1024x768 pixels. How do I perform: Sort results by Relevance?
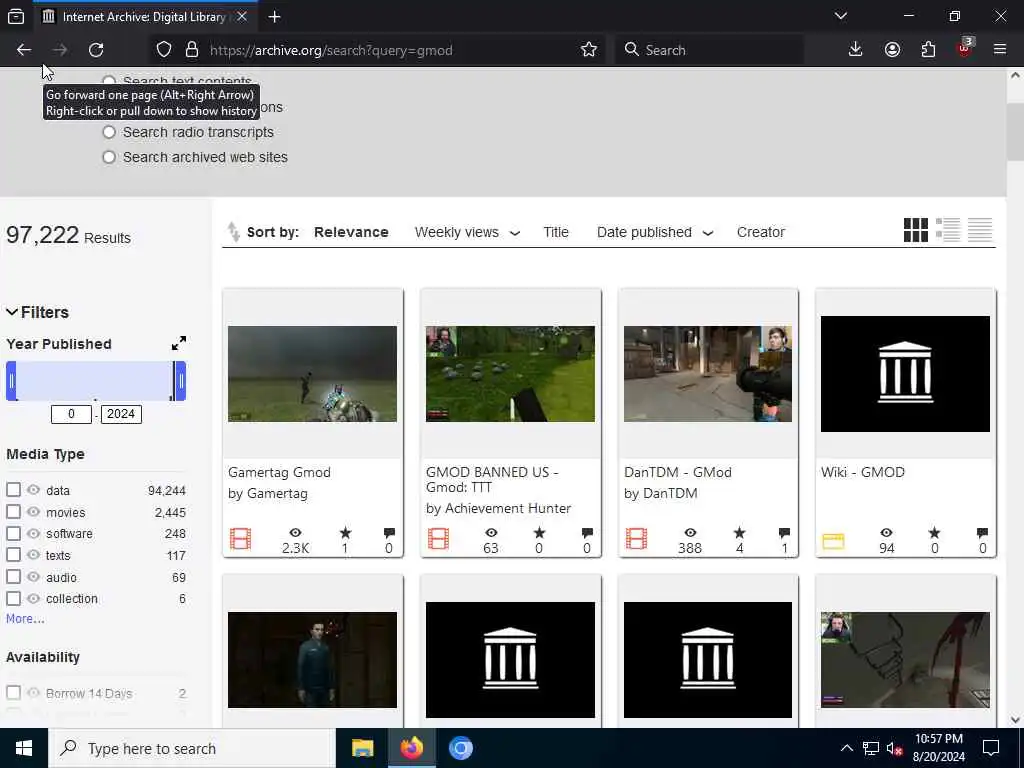(x=351, y=232)
